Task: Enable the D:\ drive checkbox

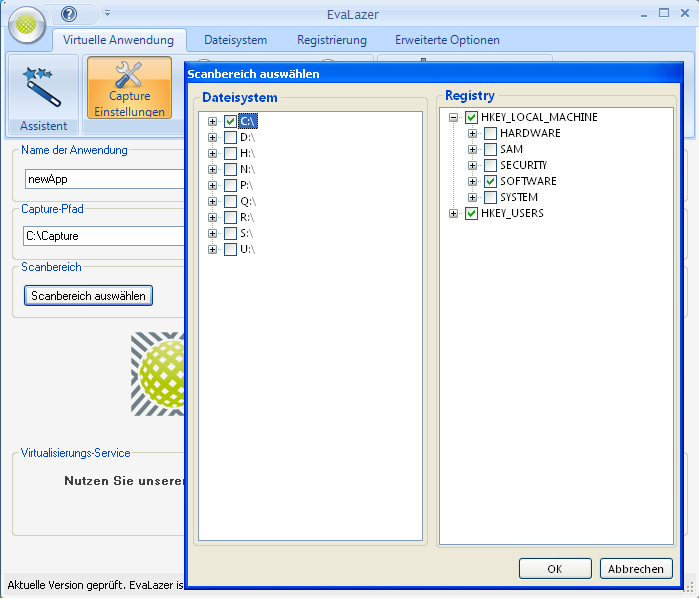Action: click(230, 137)
